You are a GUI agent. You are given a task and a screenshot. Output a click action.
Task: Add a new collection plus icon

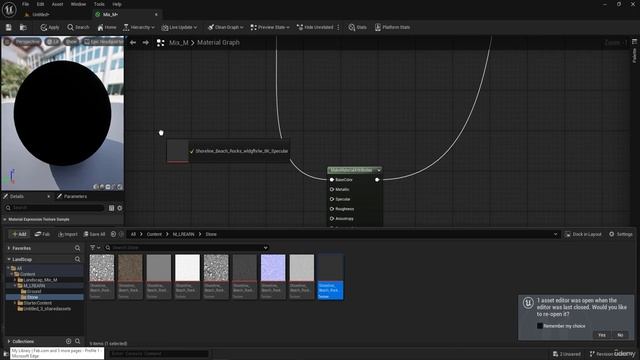point(69,341)
